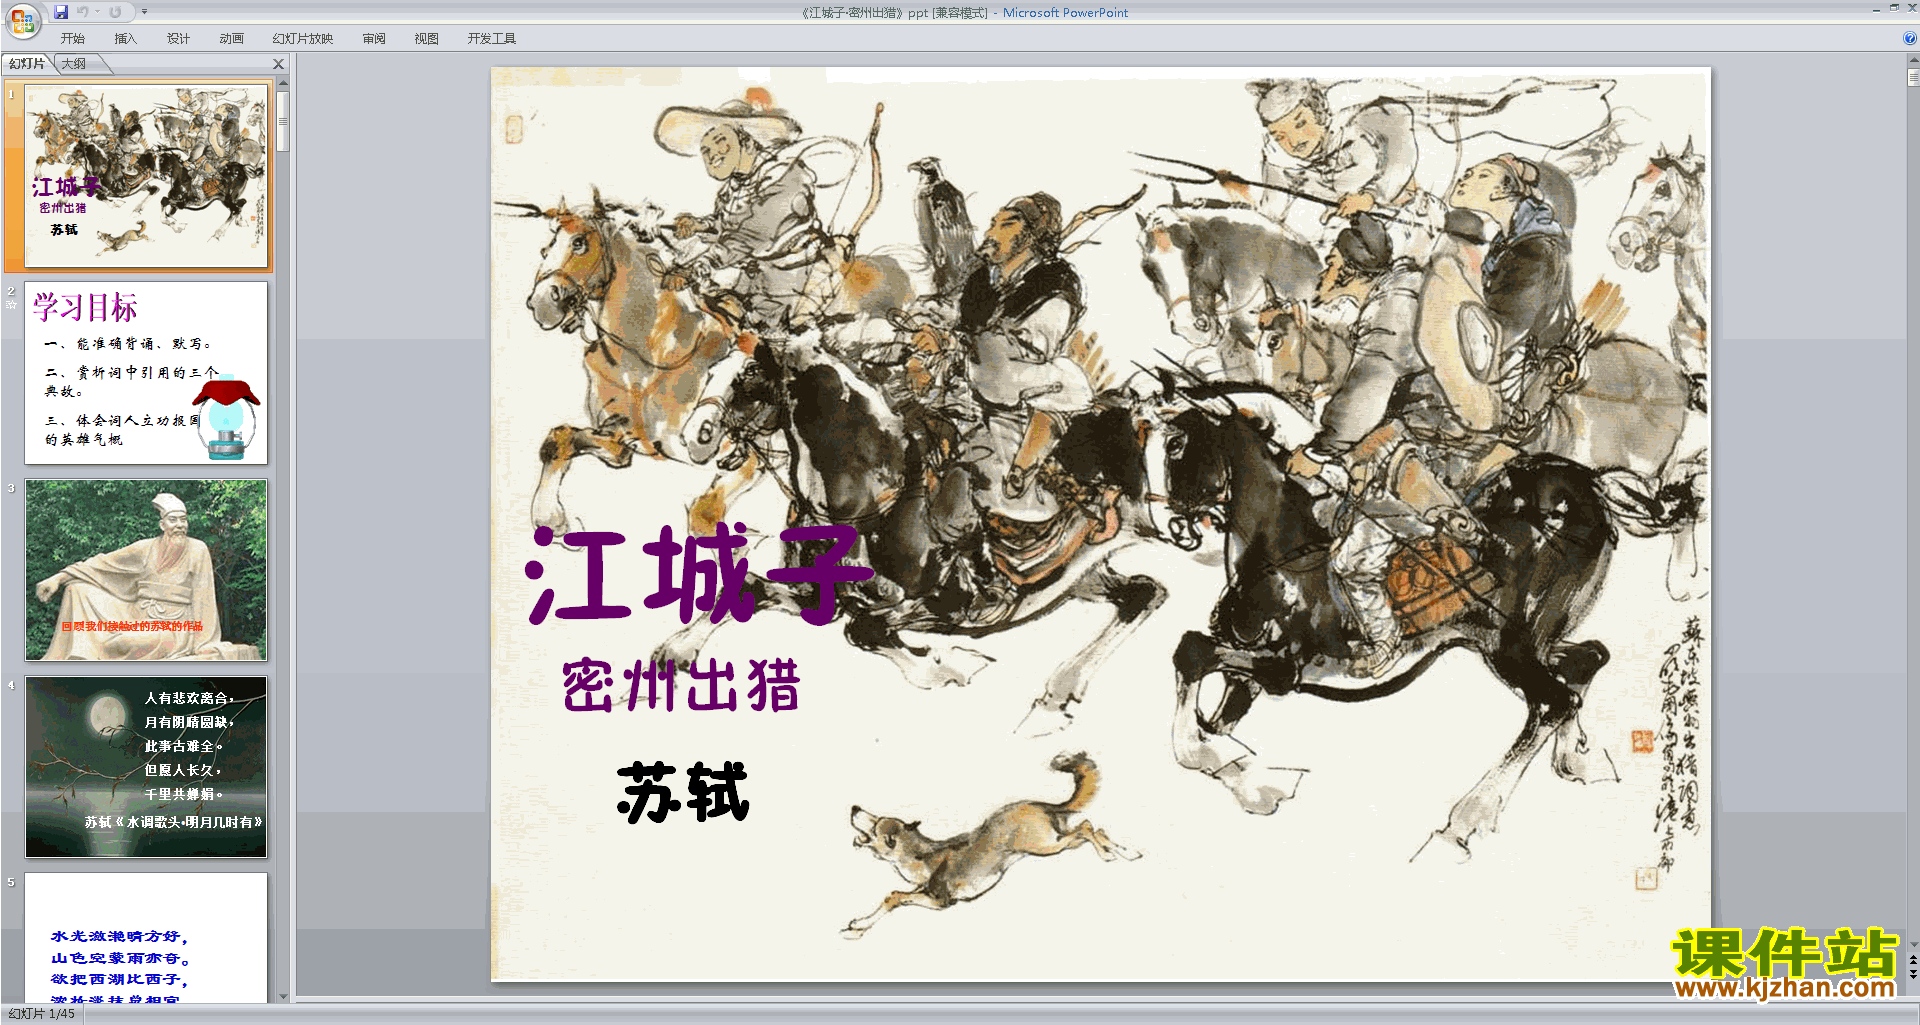The width and height of the screenshot is (1920, 1025).
Task: Click the 密州出猎 subtitle on slide
Action: pyautogui.click(x=681, y=686)
